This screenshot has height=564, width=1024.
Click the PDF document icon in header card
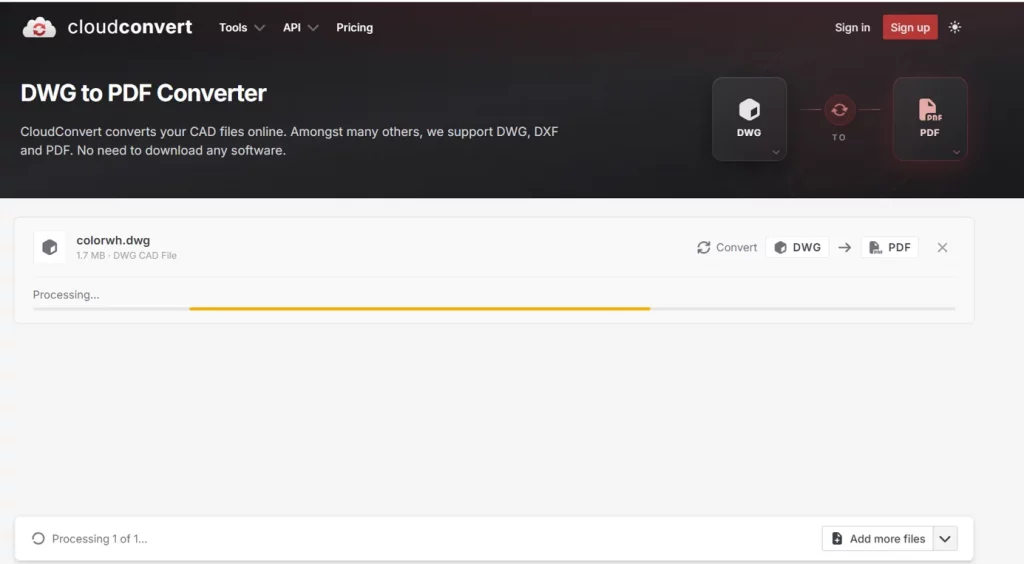pos(929,110)
